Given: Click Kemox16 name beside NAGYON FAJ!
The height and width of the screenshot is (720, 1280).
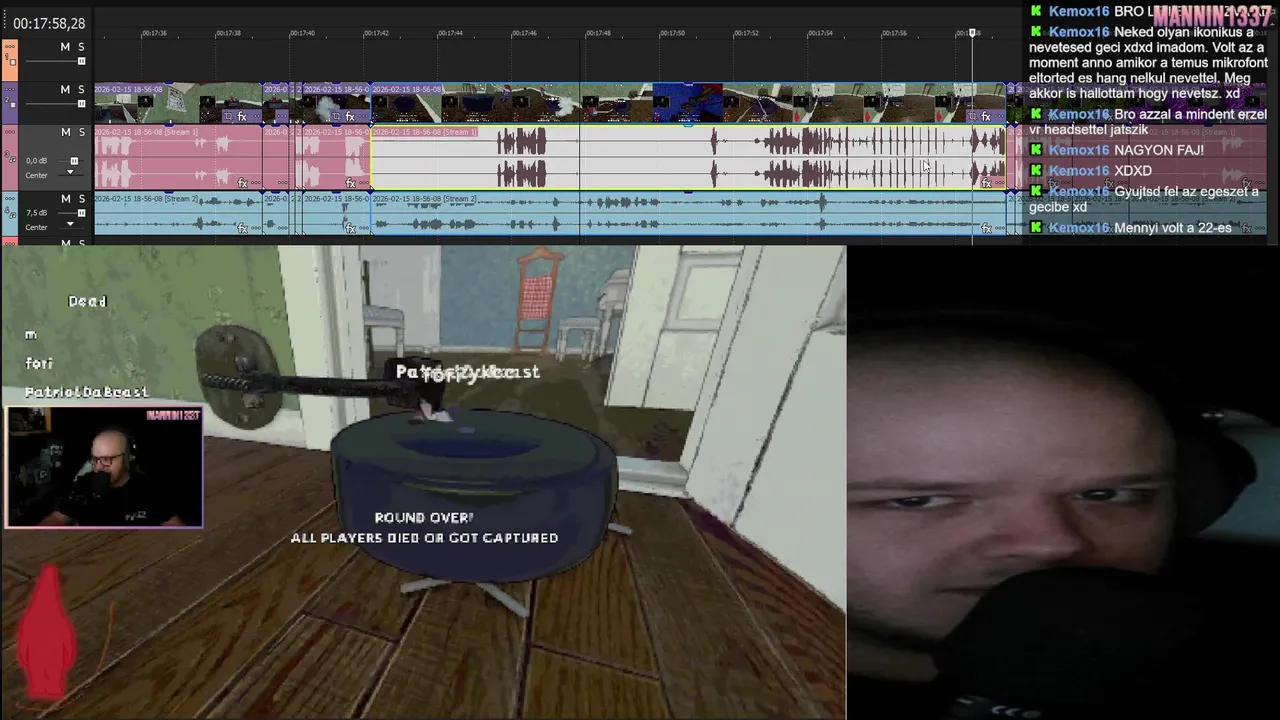Looking at the screenshot, I should pyautogui.click(x=1079, y=150).
